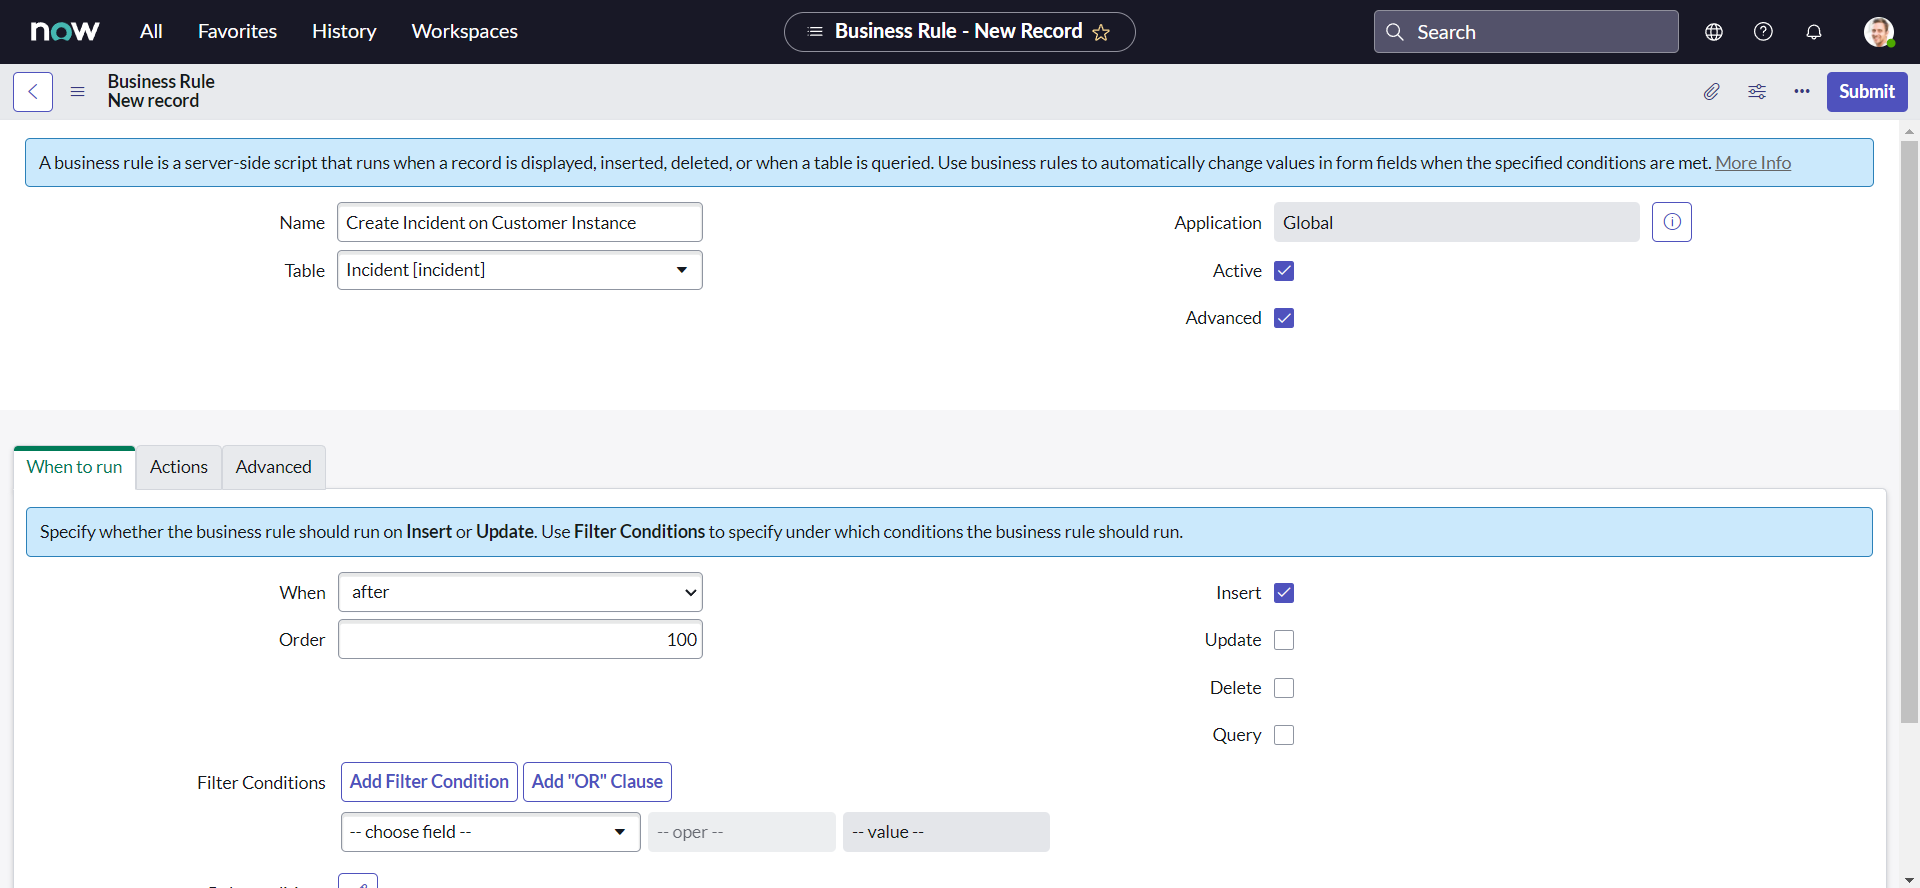This screenshot has height=888, width=1920.
Task: Open the choose field dropdown
Action: (491, 832)
